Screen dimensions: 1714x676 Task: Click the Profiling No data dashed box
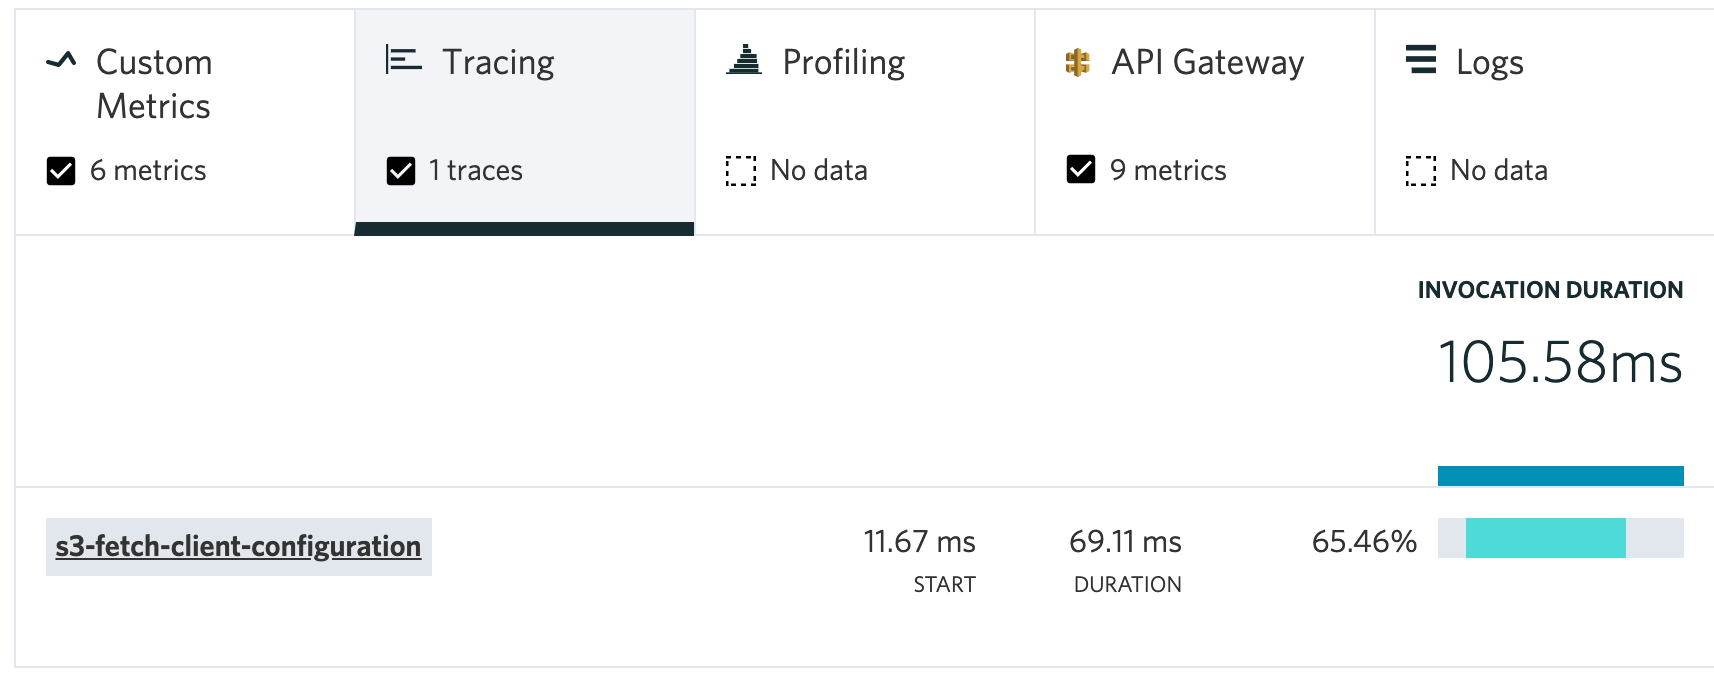coord(741,171)
